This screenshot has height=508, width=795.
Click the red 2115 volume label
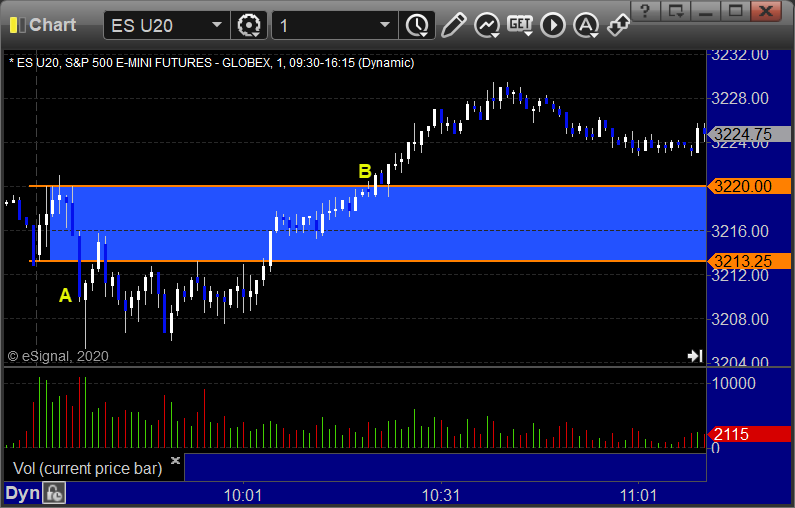click(x=749, y=434)
